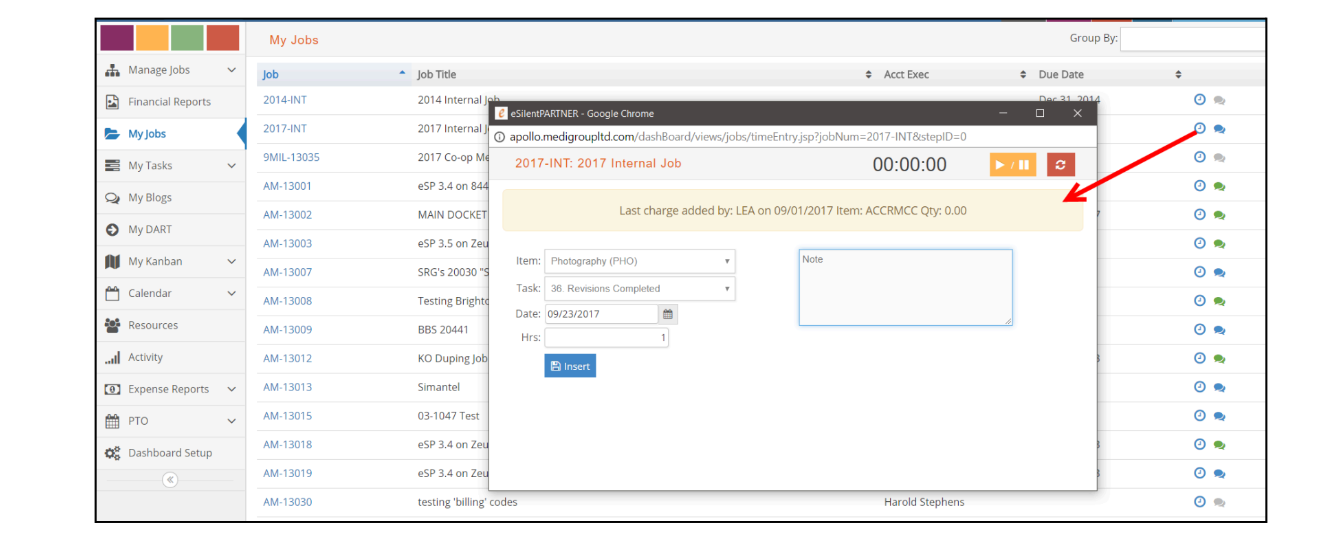
Task: Open the Task dropdown Revisions Completed
Action: 640,288
